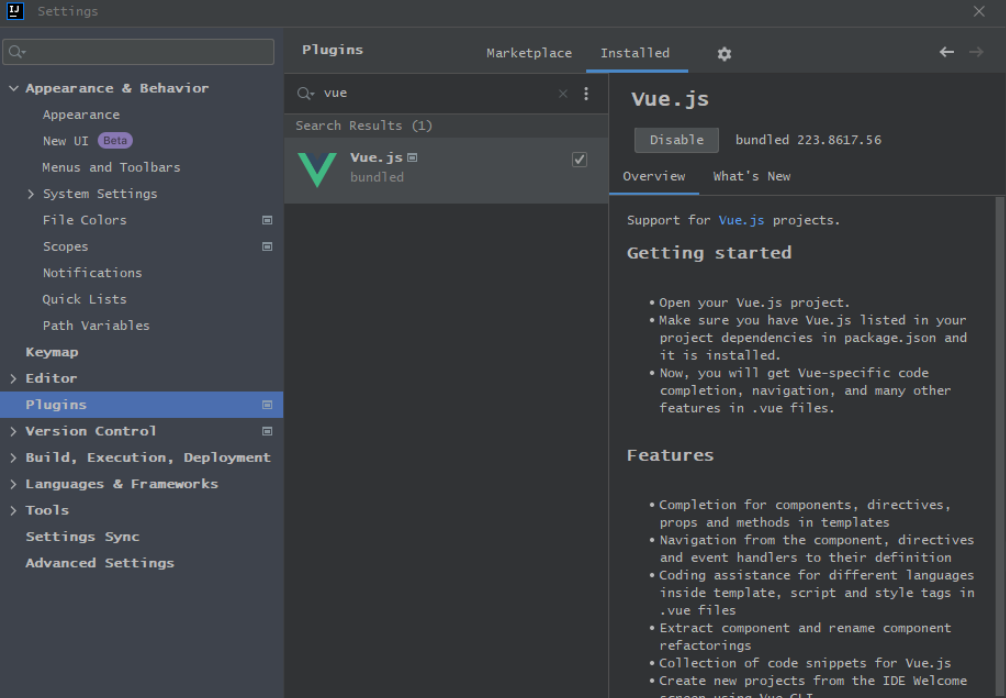Click the Beta badge next to New UI
The width and height of the screenshot is (1006, 698).
coord(115,140)
